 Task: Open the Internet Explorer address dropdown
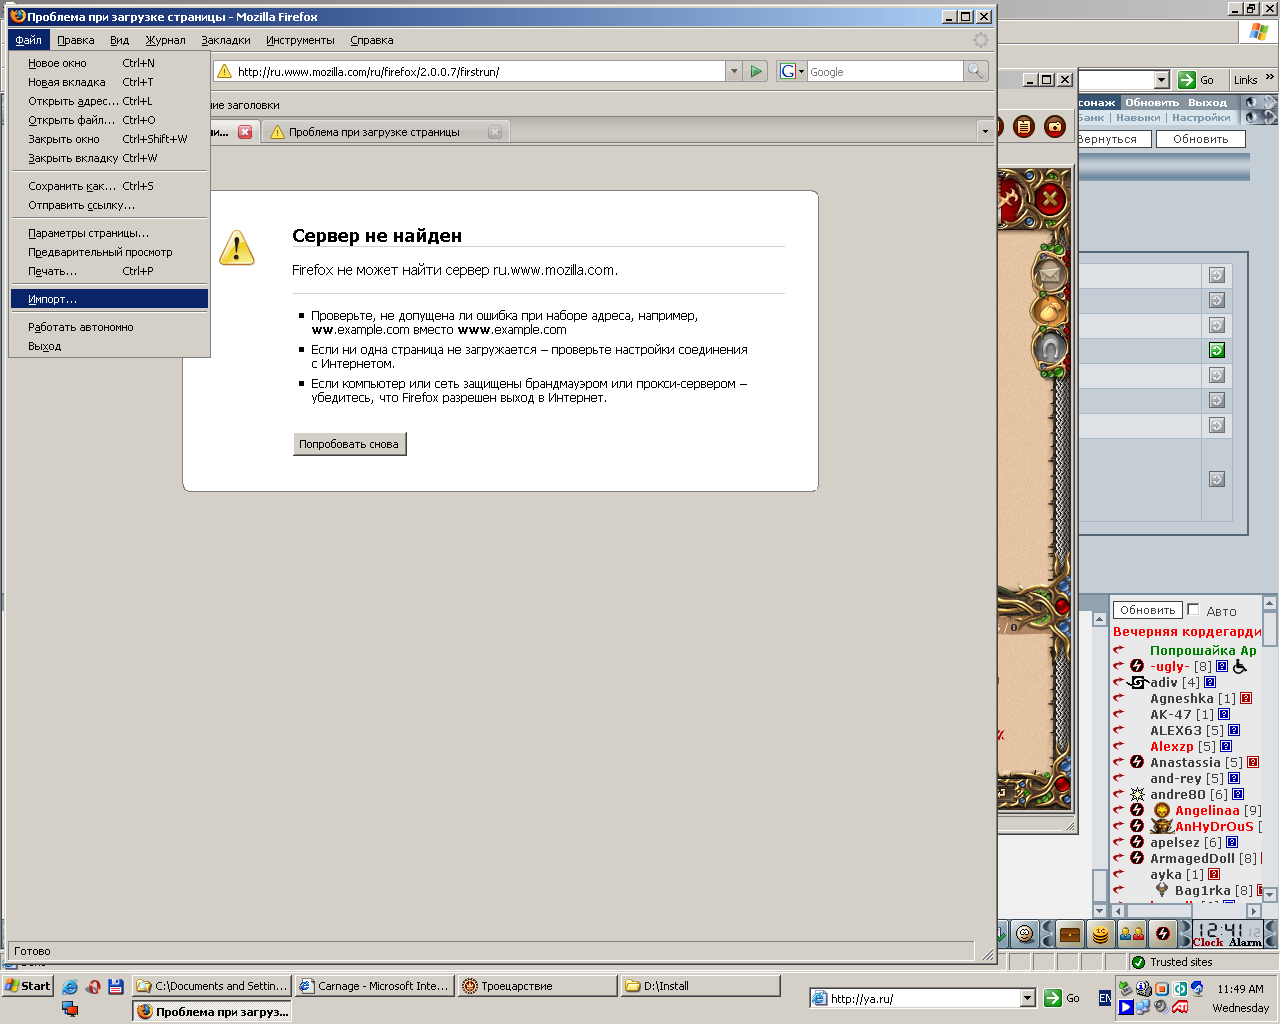tap(1161, 80)
